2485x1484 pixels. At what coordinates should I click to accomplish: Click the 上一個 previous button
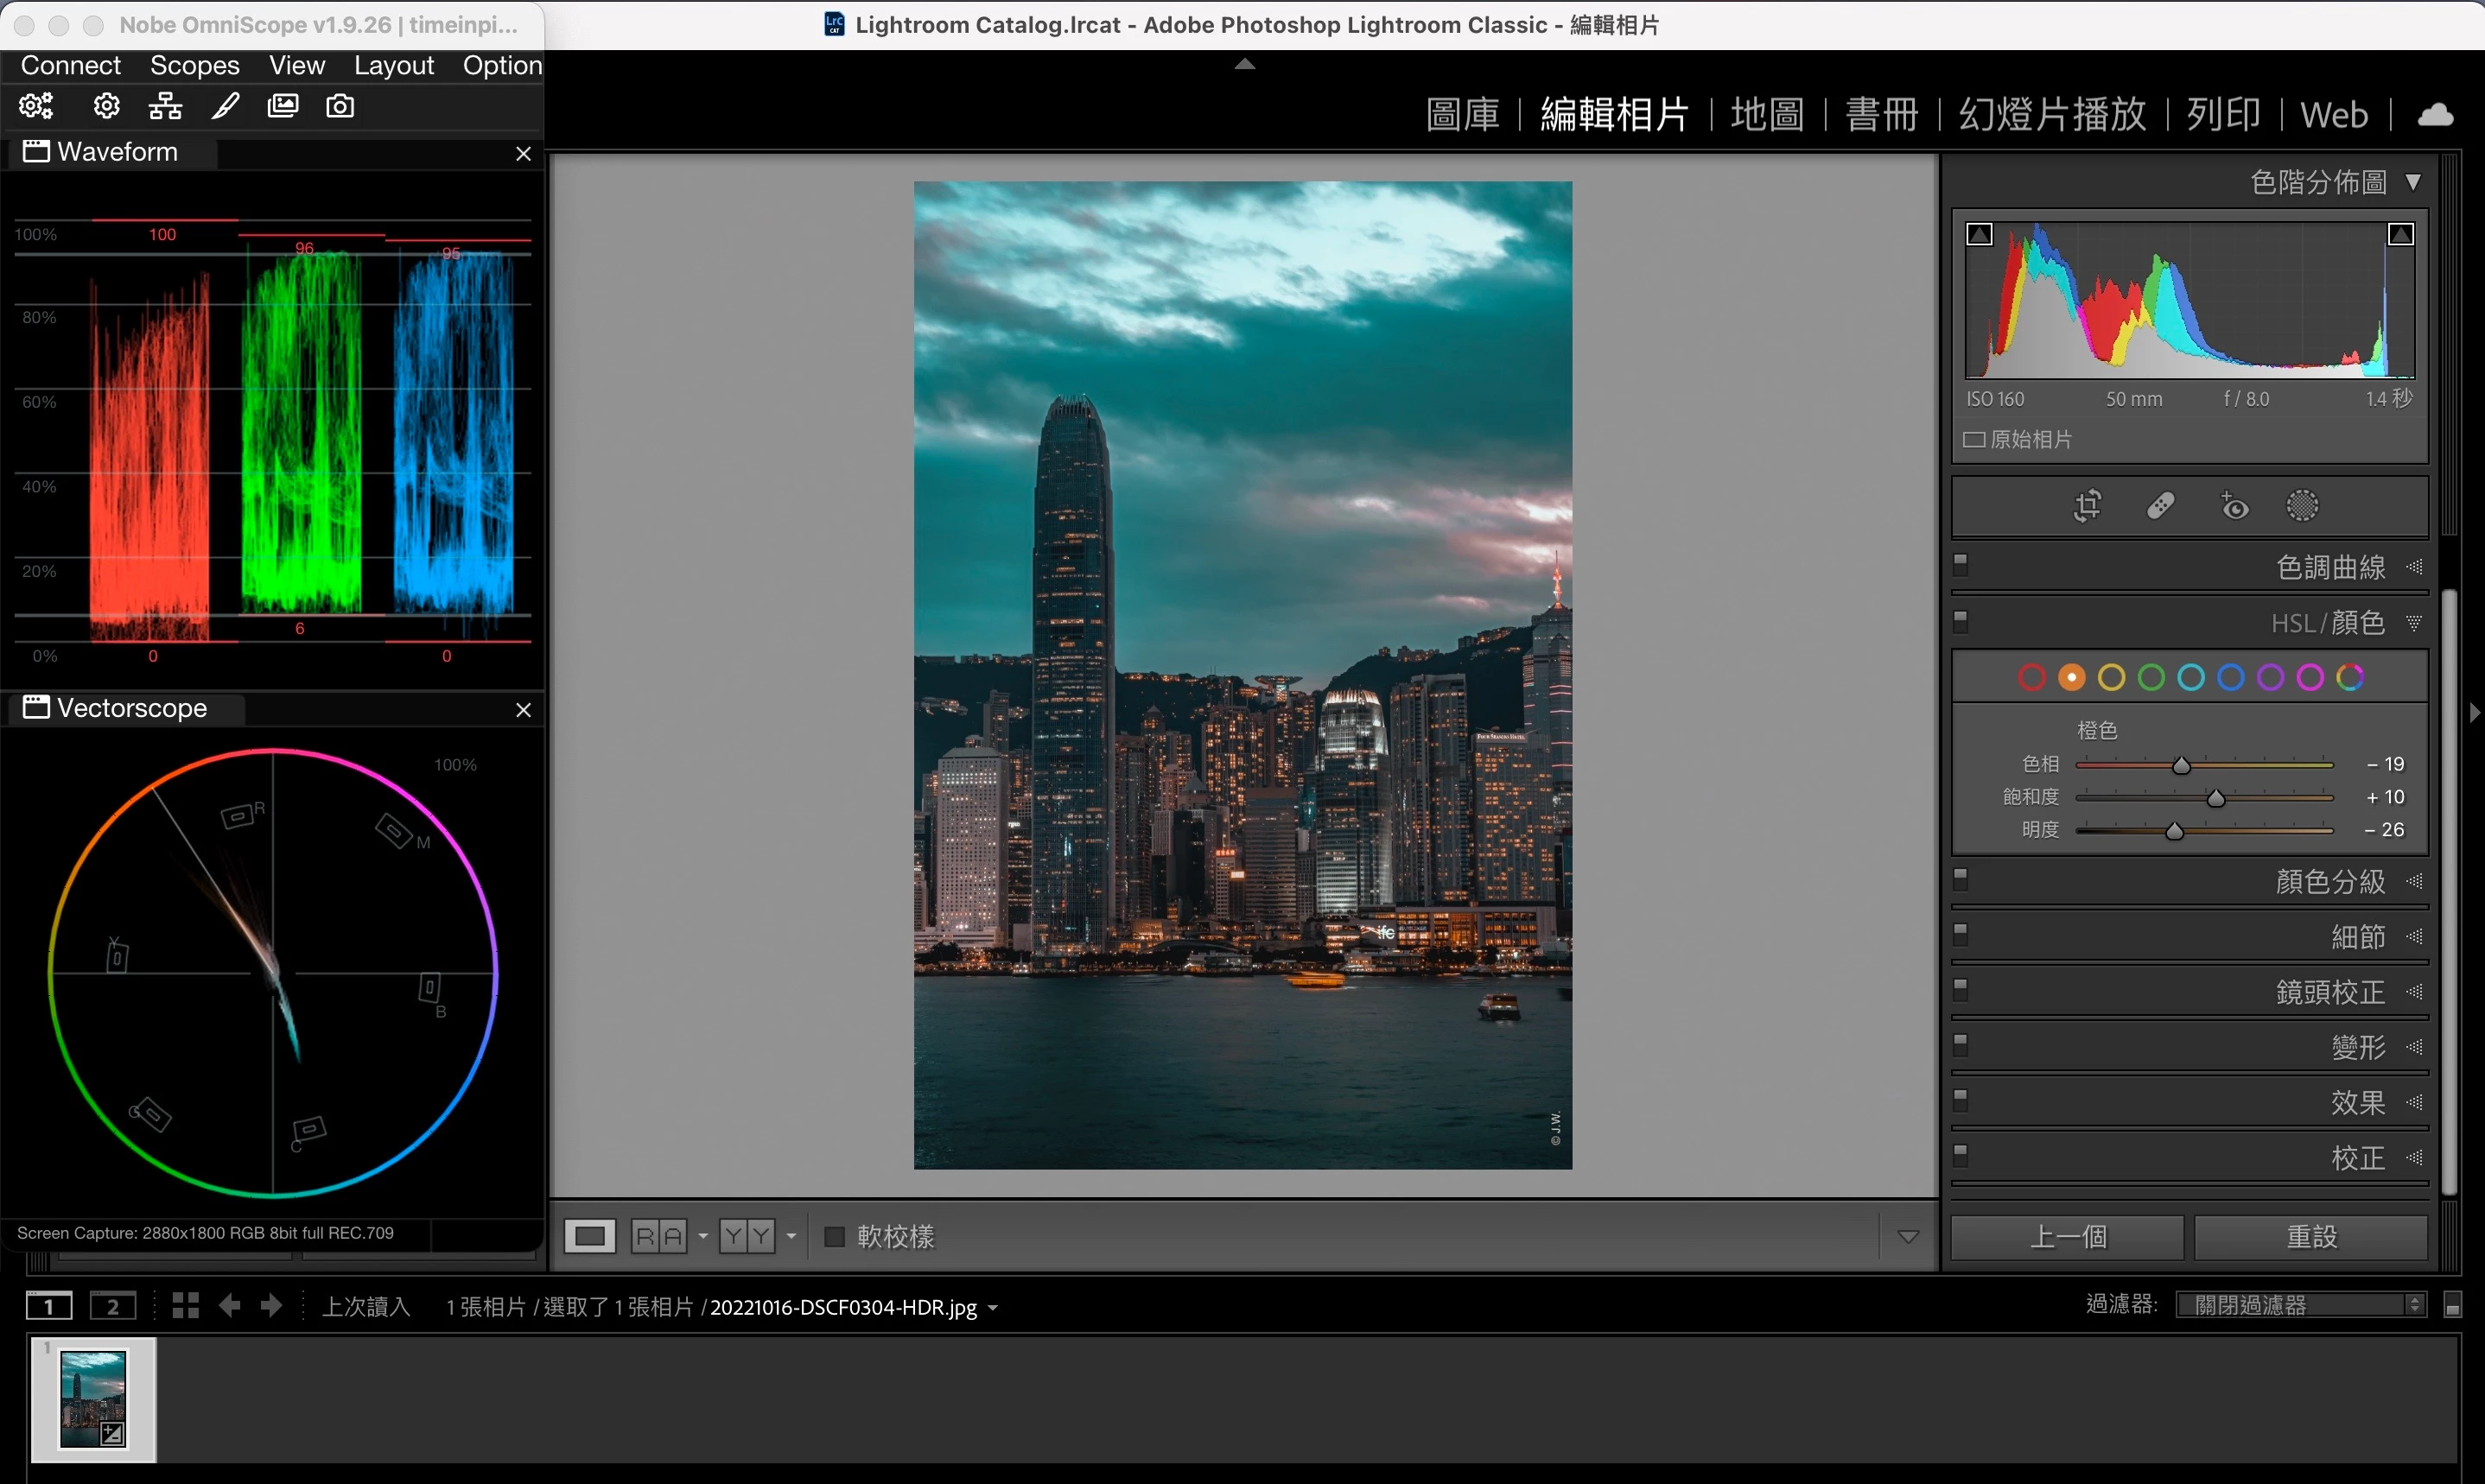[x=2067, y=1237]
